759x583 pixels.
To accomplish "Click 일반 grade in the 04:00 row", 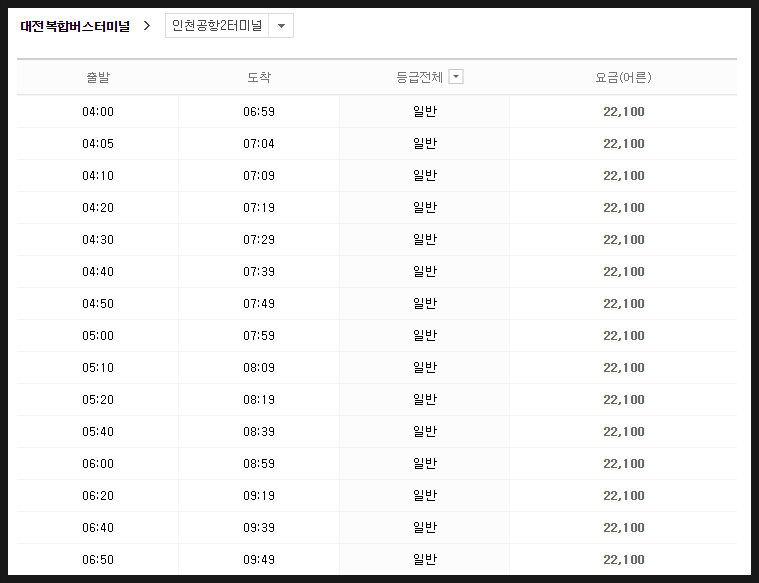I will coord(425,111).
